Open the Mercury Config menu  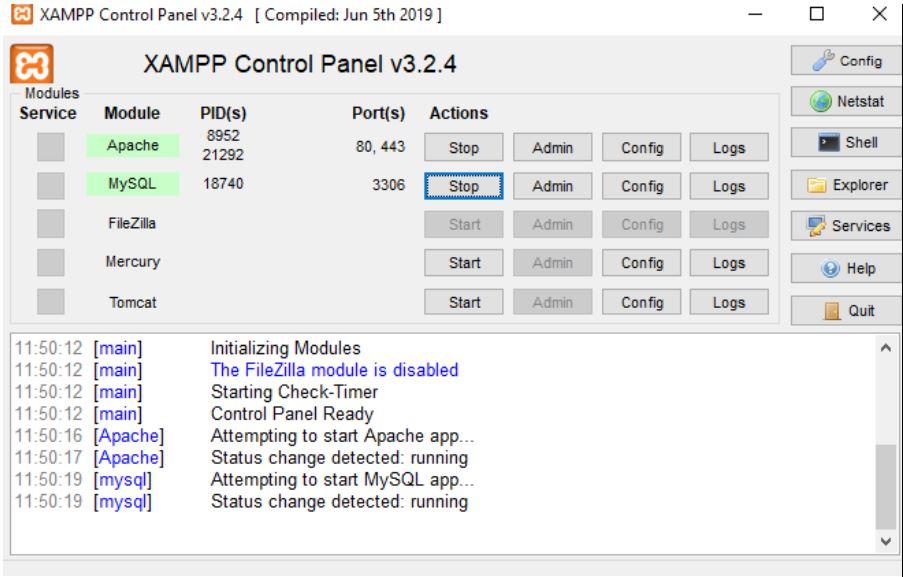tap(642, 263)
